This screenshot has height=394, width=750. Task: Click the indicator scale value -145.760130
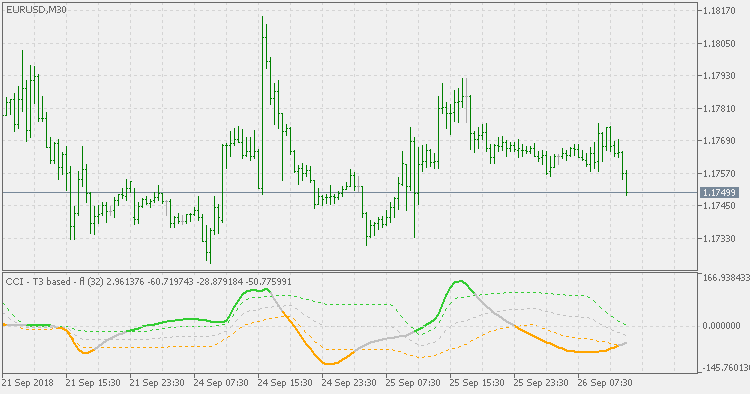click(x=725, y=368)
